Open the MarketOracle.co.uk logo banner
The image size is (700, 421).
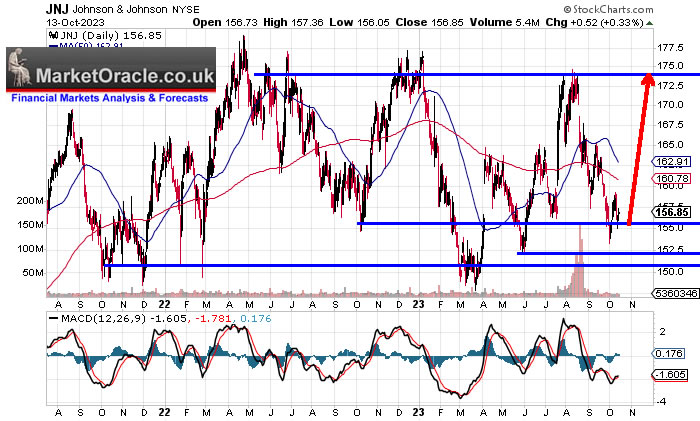(x=111, y=69)
